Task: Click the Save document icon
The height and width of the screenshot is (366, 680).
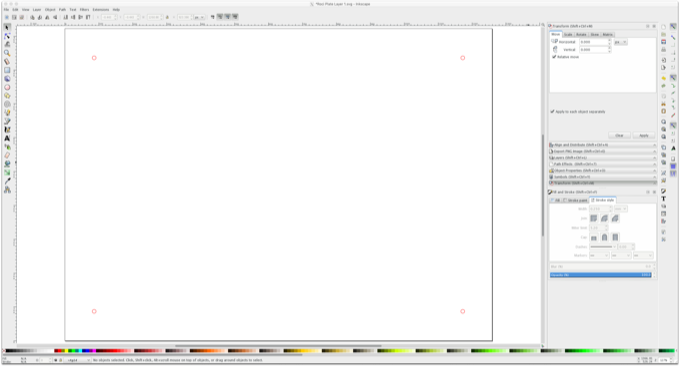Action: [x=664, y=42]
